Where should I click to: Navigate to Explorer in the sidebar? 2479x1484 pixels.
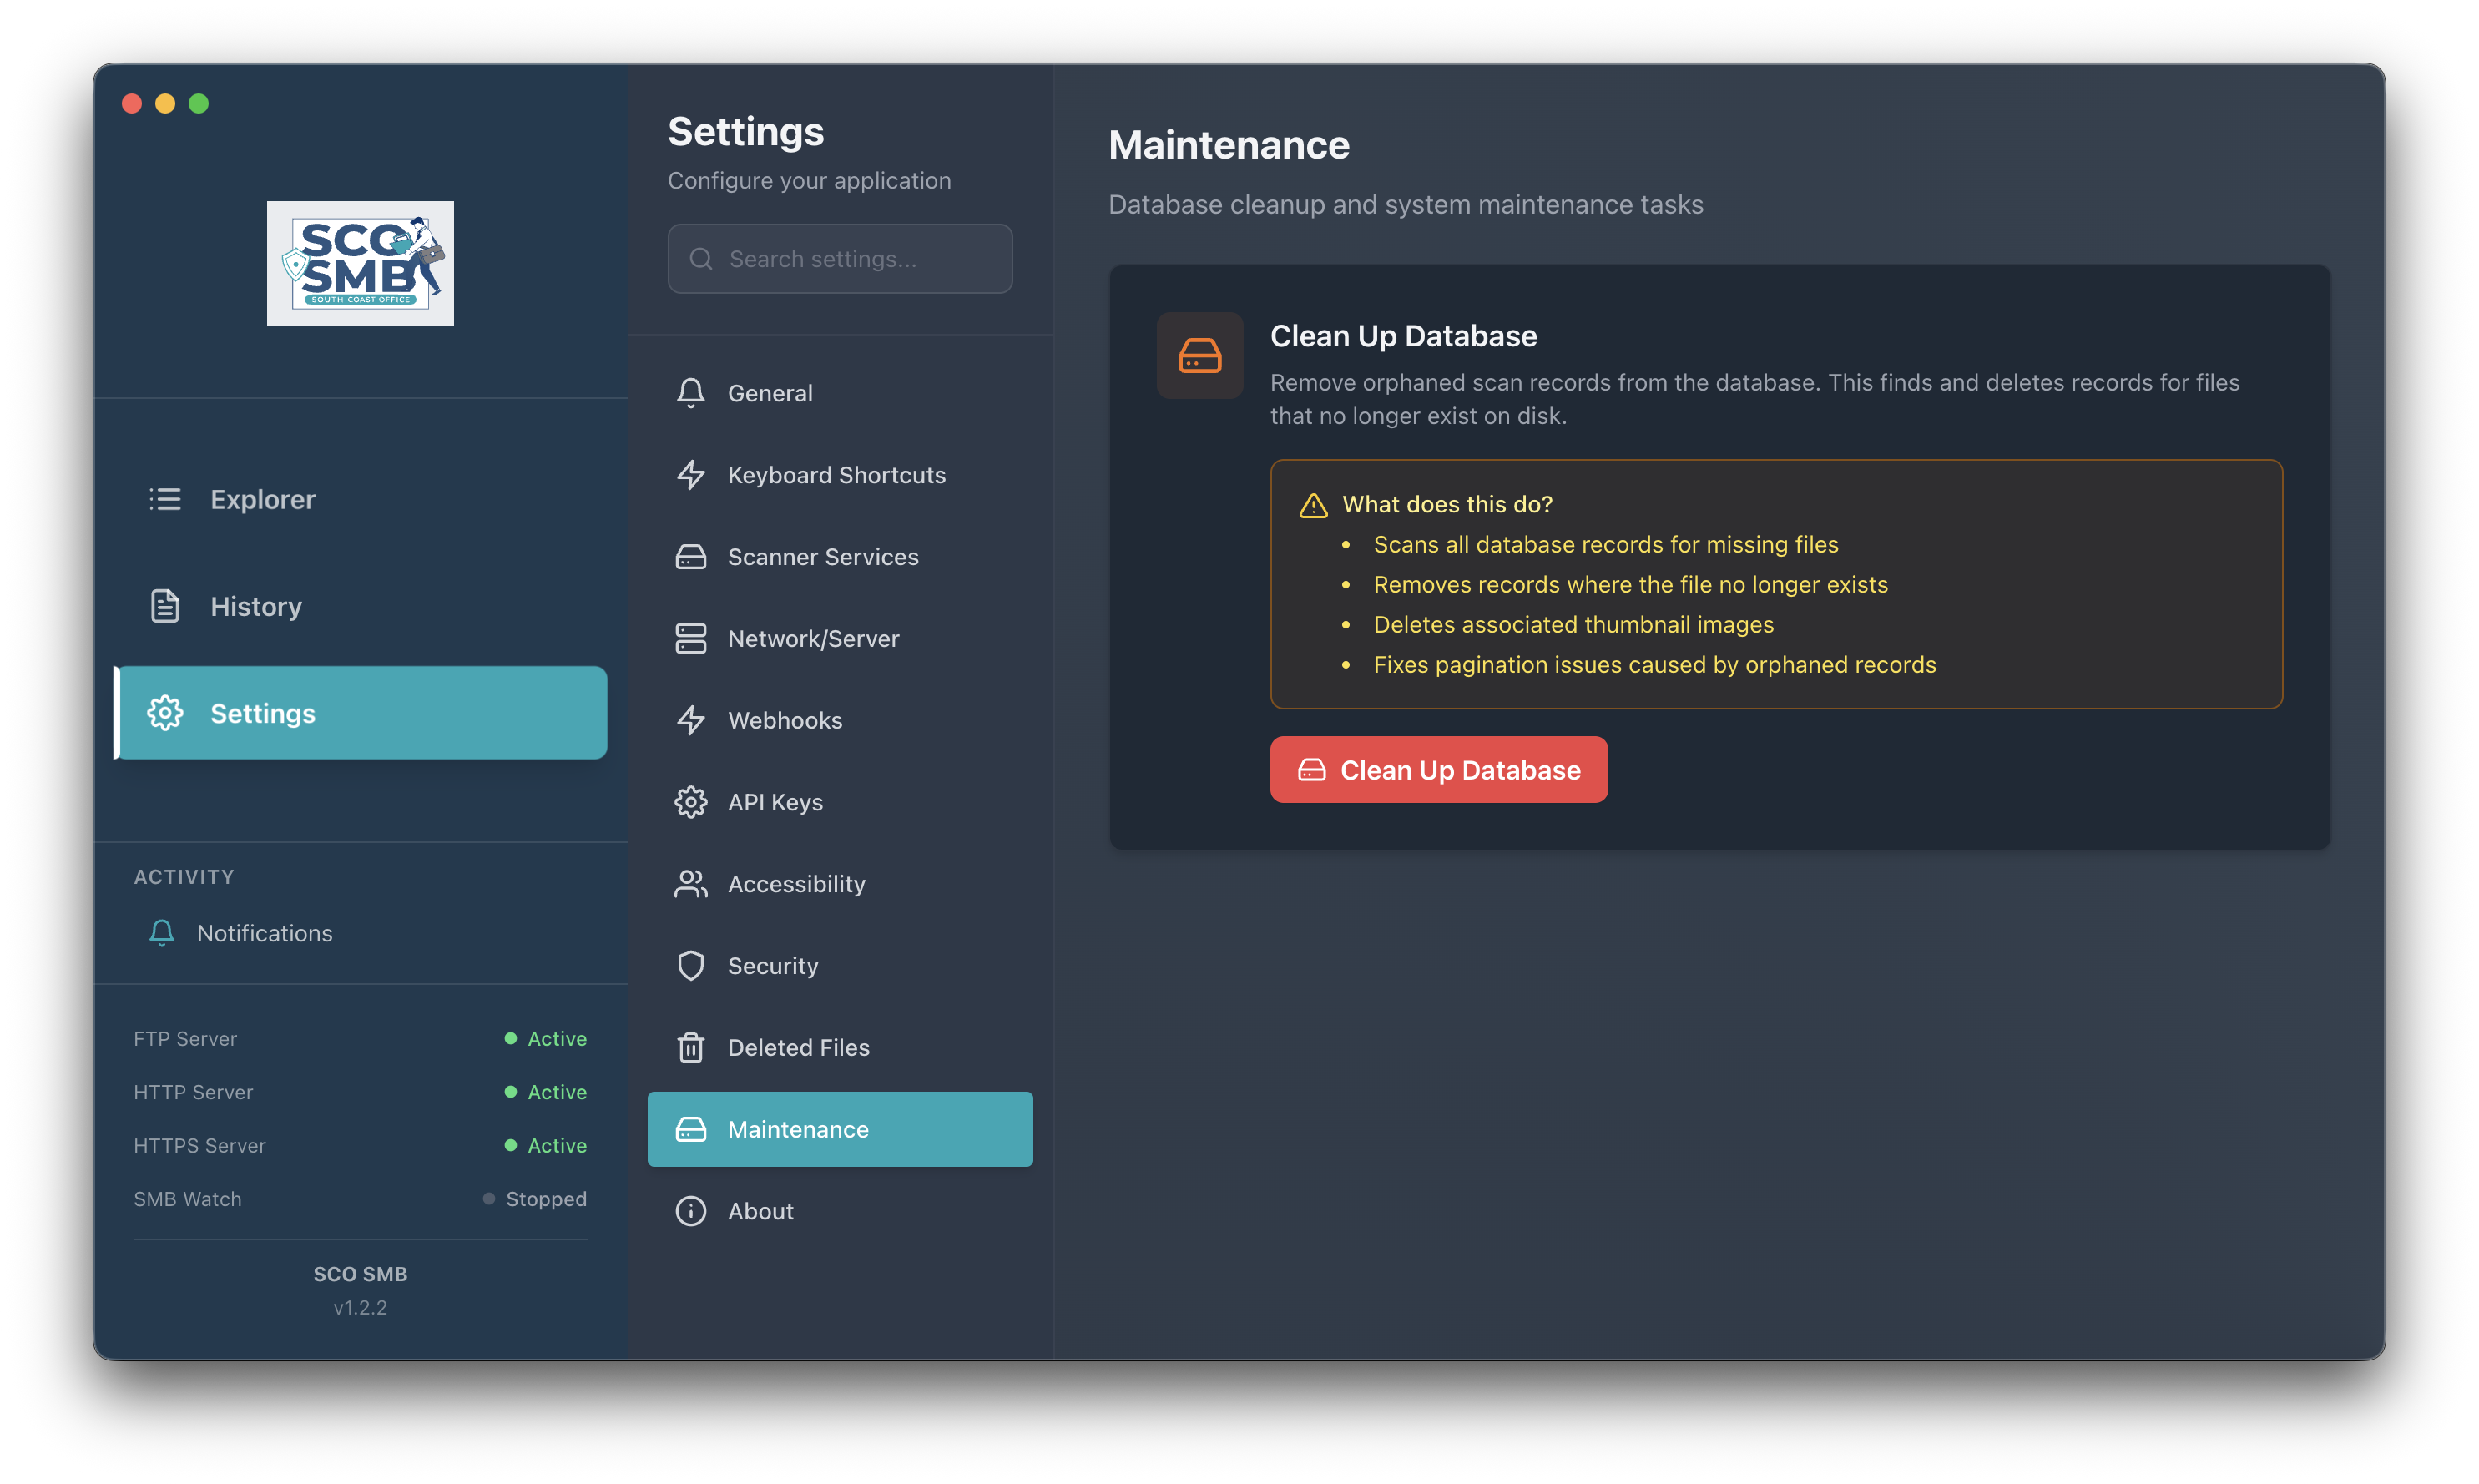click(360, 499)
